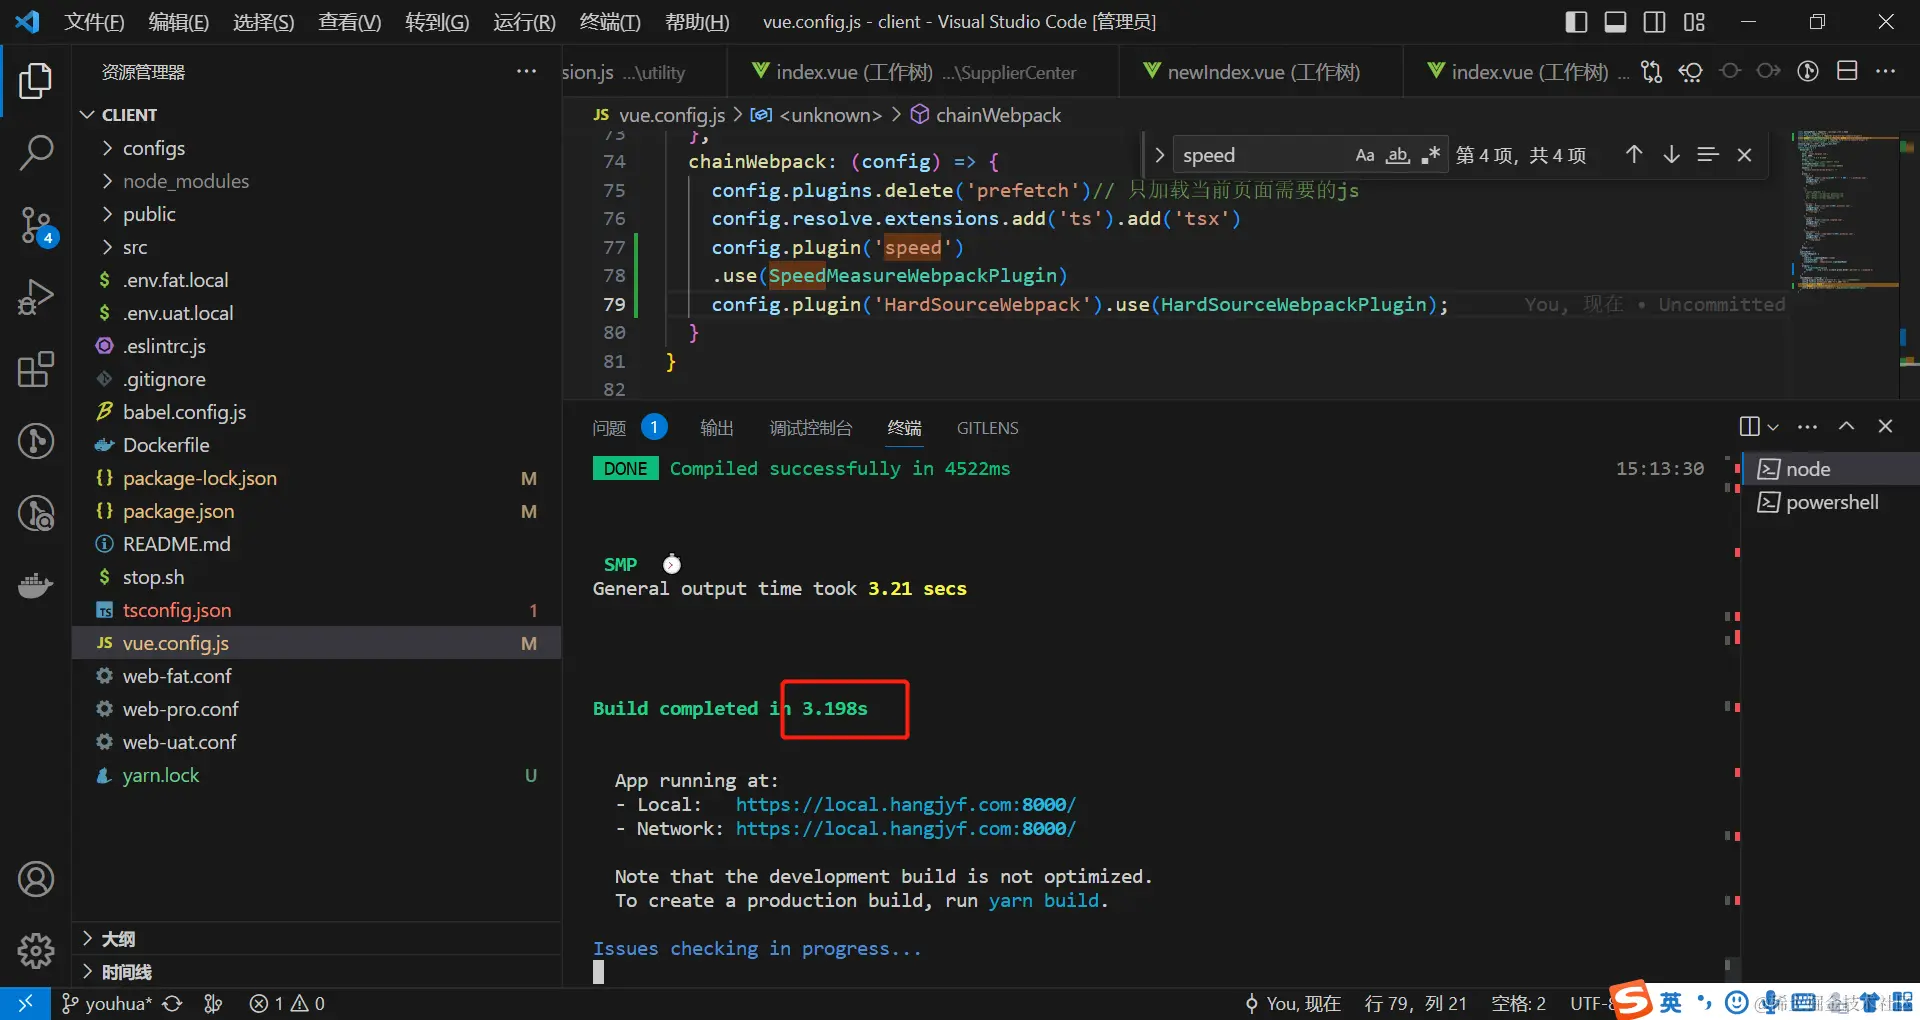
Task: Open the terminal launch profile dropdown
Action: (1773, 427)
